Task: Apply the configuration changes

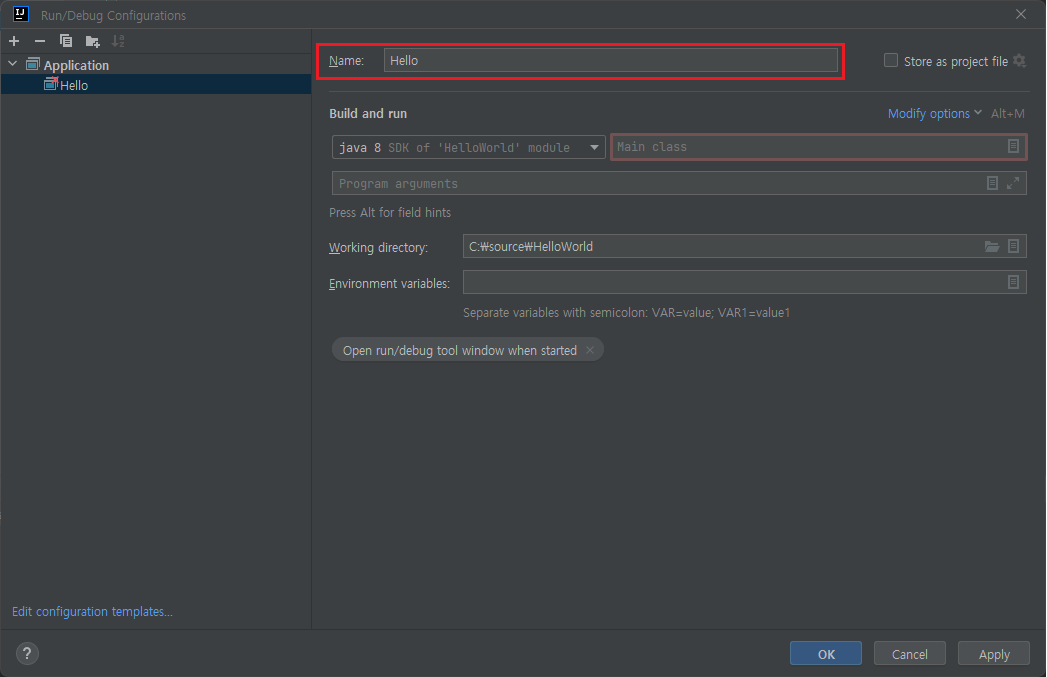Action: 993,653
